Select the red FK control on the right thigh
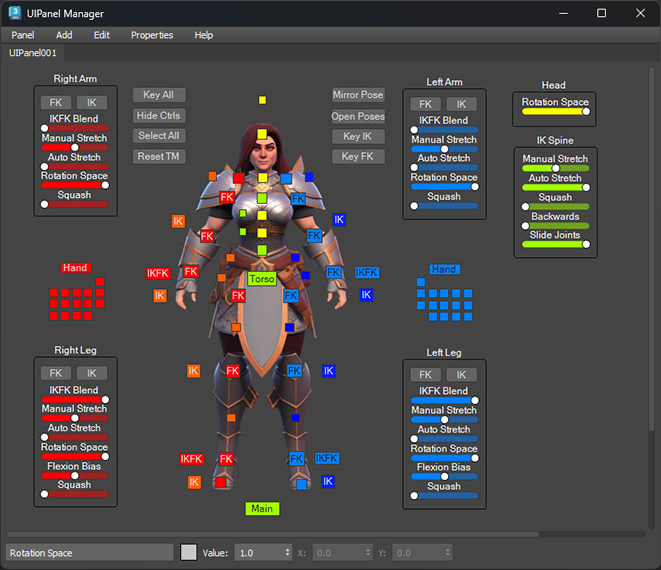 [238, 296]
